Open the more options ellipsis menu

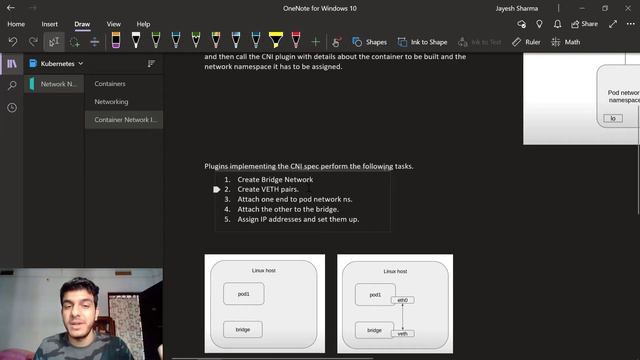[x=631, y=24]
